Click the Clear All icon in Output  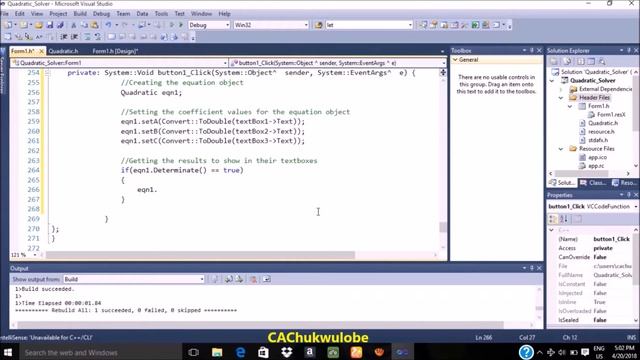[x=253, y=279]
